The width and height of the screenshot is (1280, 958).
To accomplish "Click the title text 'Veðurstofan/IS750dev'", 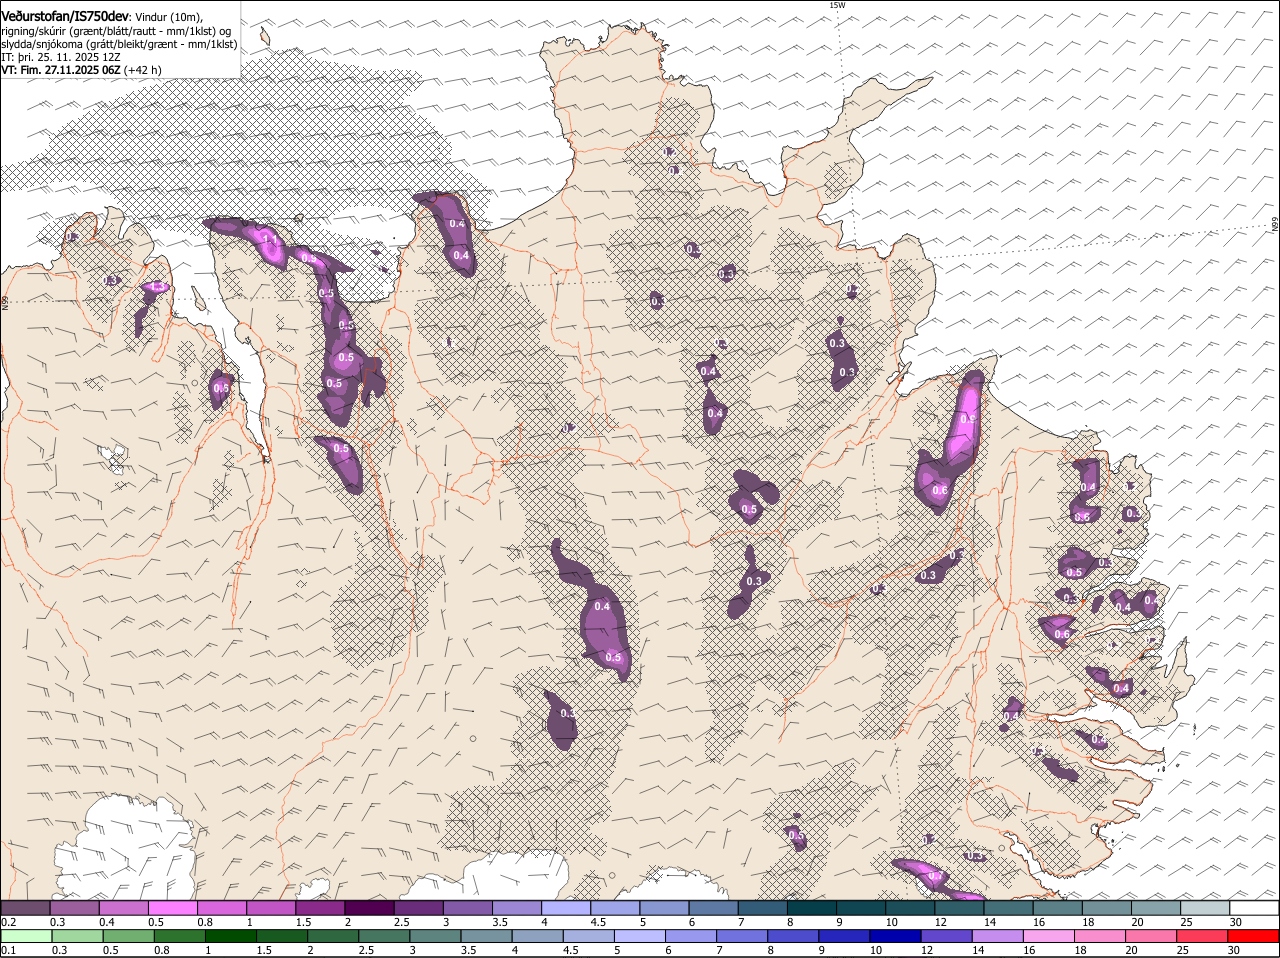I will [x=65, y=16].
